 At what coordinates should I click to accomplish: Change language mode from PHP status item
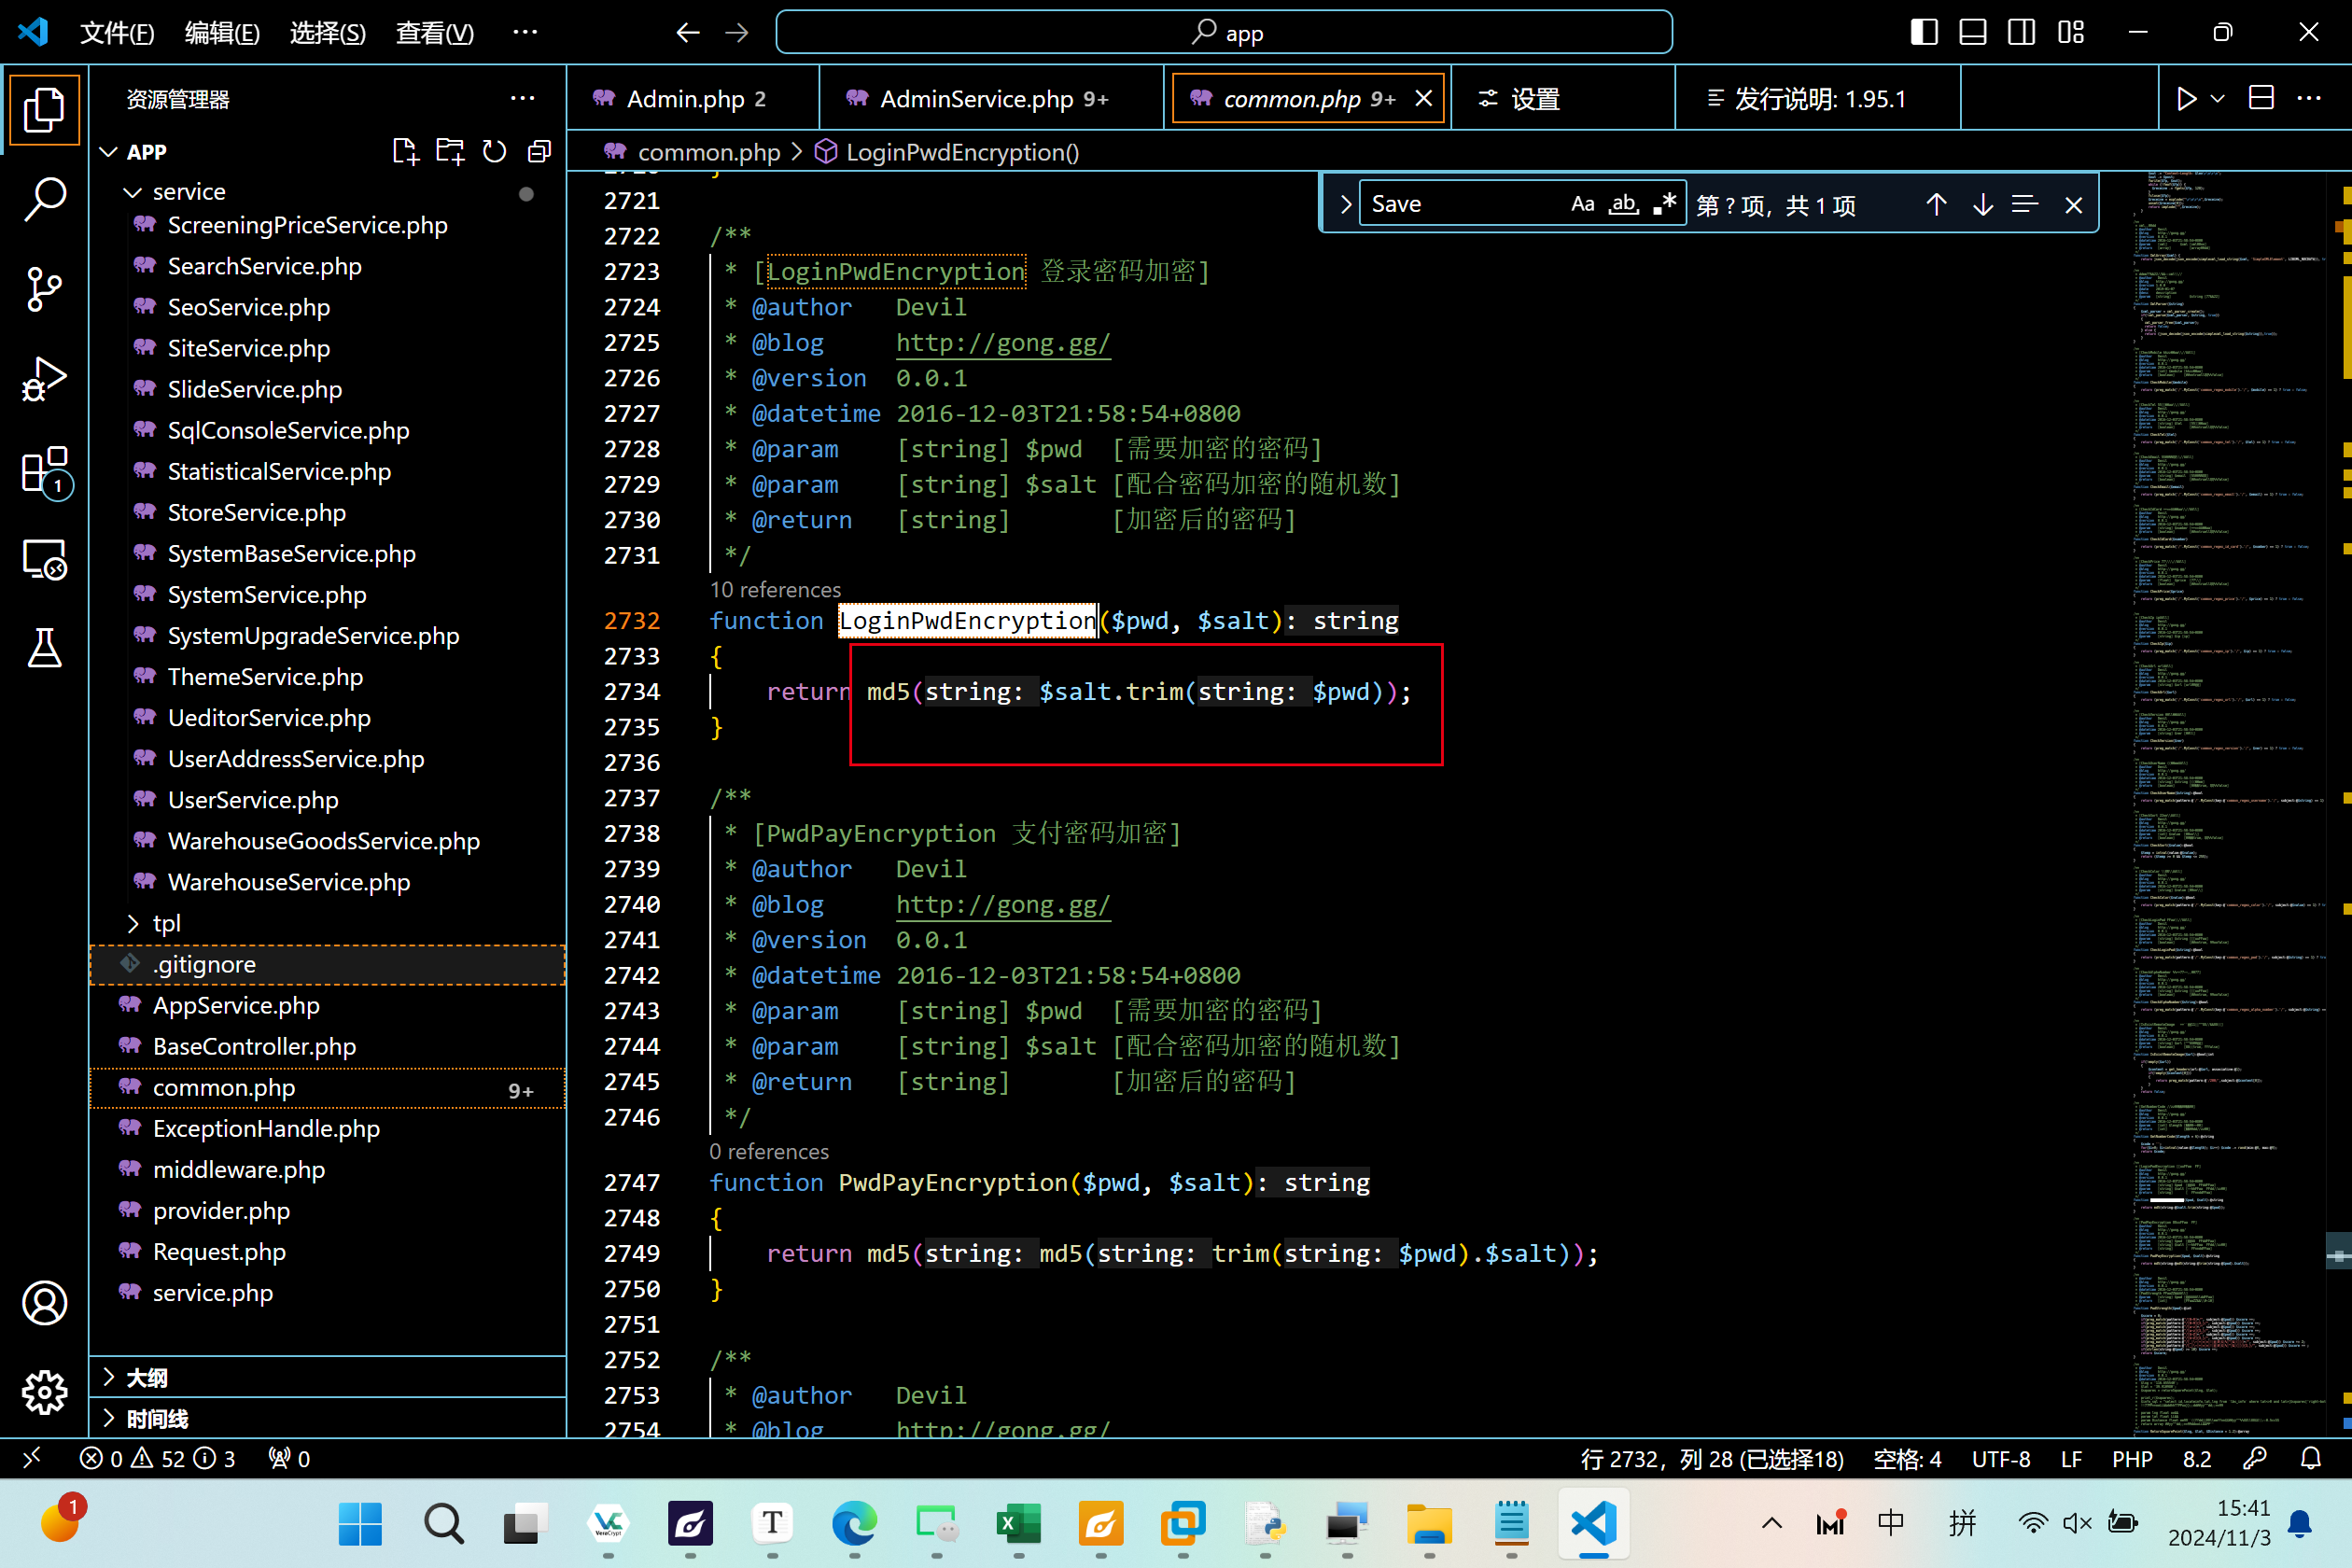(2132, 1459)
